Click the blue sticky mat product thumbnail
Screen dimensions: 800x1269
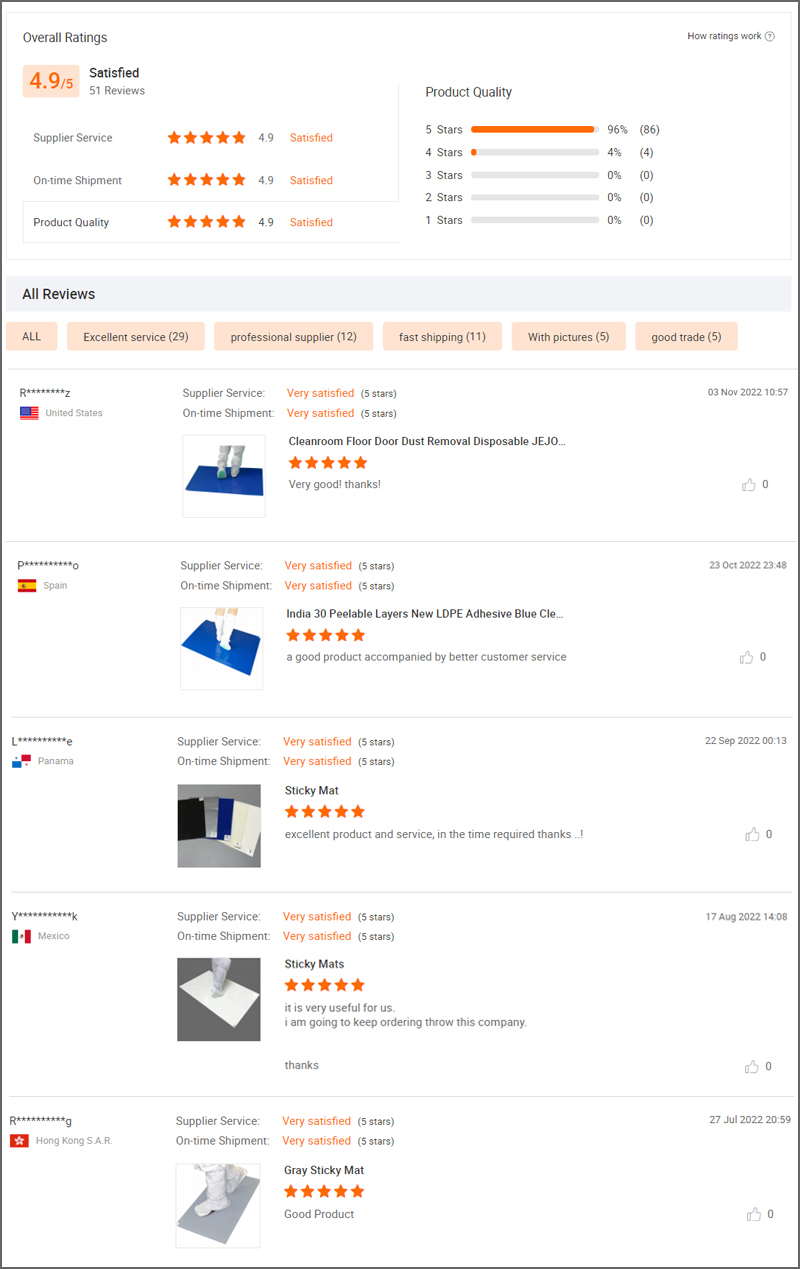(221, 648)
